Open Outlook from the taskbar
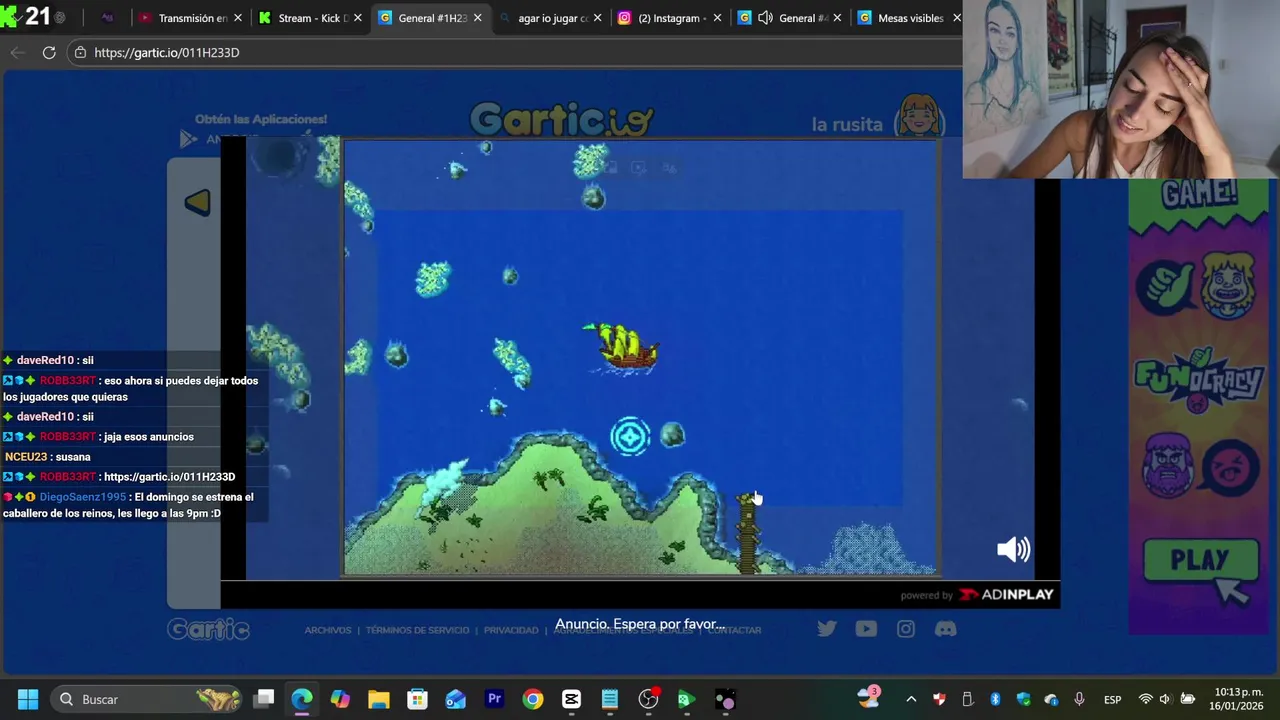The image size is (1280, 720). (456, 699)
